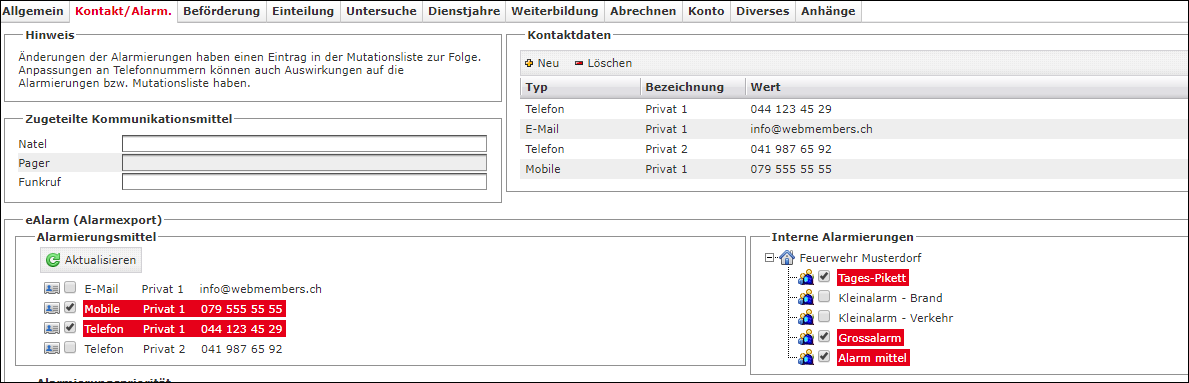Click into the Funkruf input field

(x=304, y=181)
